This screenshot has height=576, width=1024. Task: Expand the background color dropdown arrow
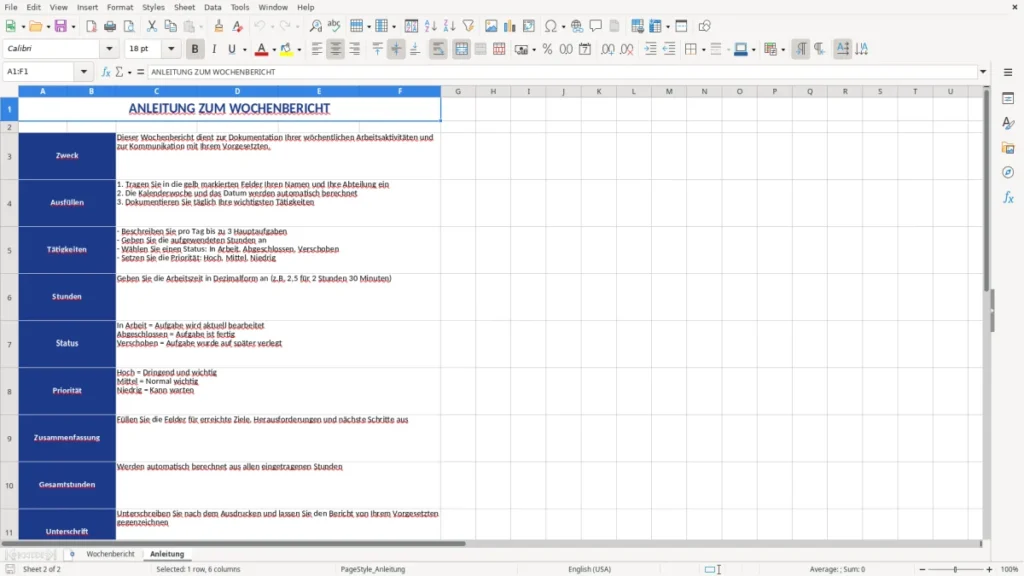(299, 50)
